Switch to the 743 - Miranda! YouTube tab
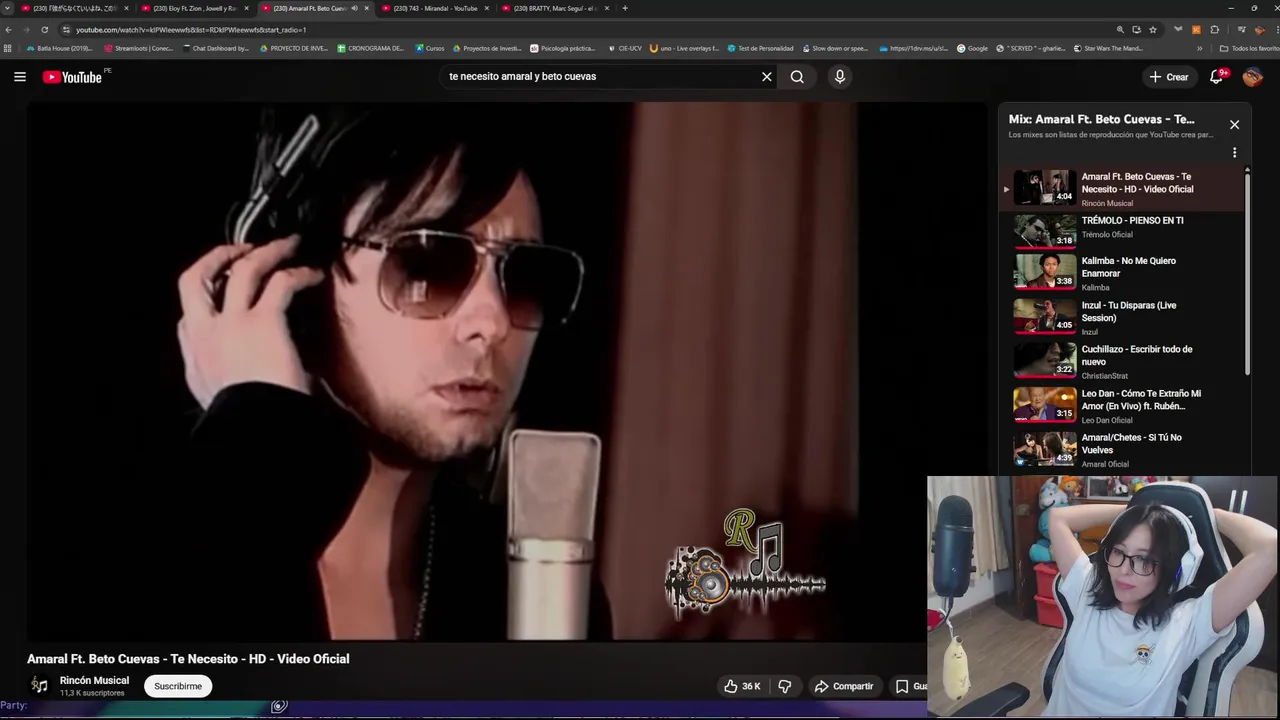 coord(435,8)
